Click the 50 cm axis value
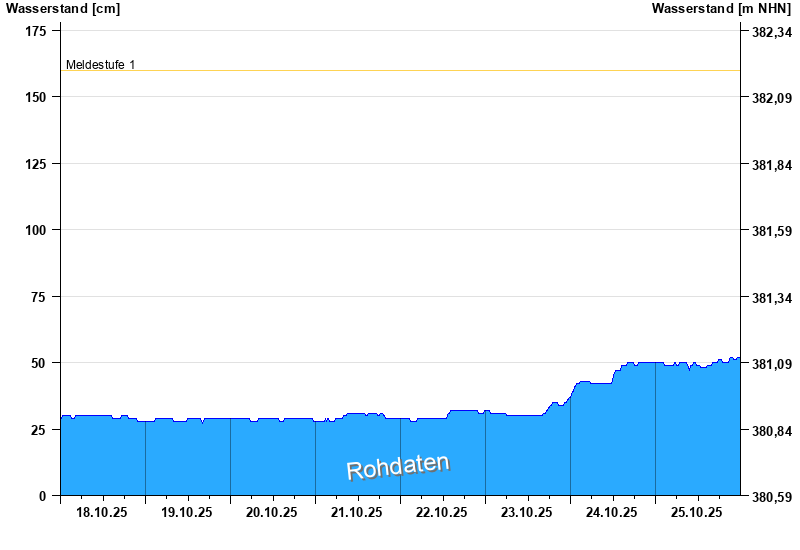Image resolution: width=800 pixels, height=550 pixels. [39, 364]
